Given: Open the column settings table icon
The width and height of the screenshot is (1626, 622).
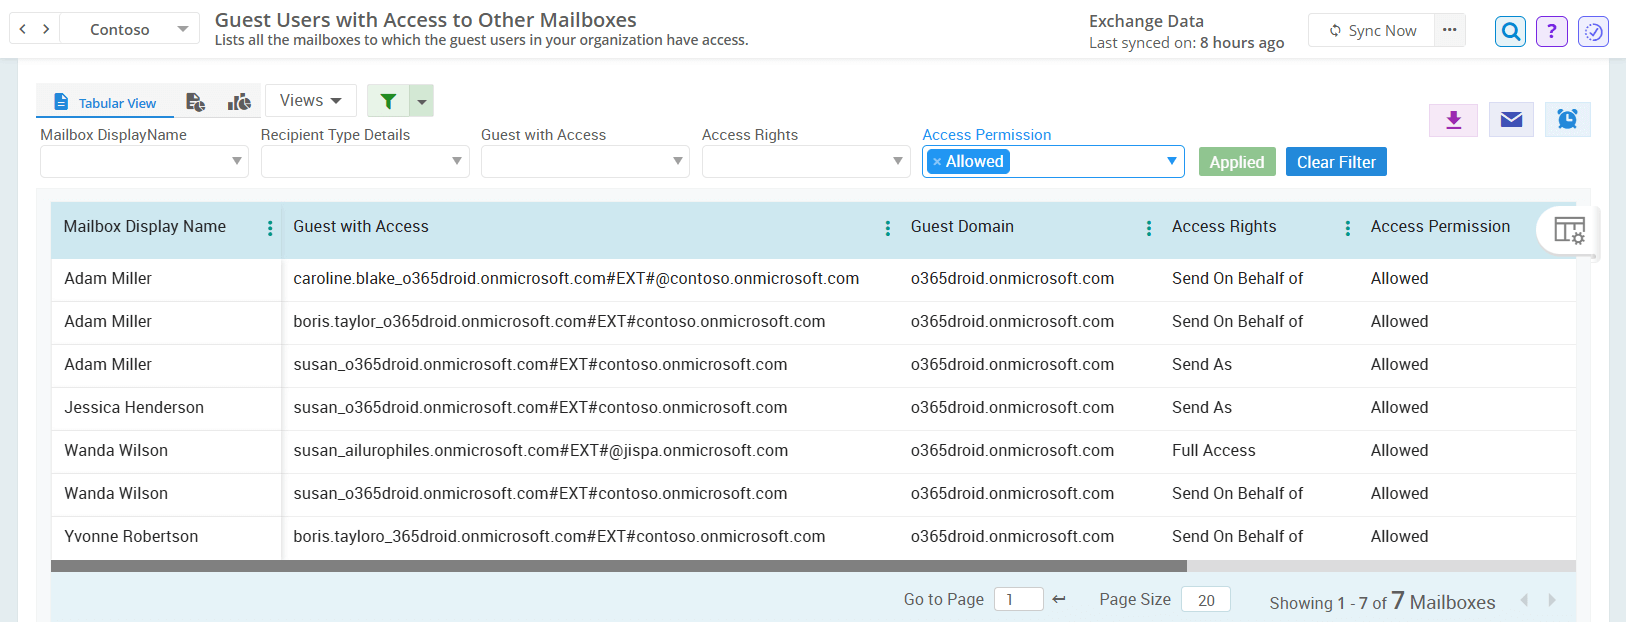Looking at the screenshot, I should click(1569, 231).
